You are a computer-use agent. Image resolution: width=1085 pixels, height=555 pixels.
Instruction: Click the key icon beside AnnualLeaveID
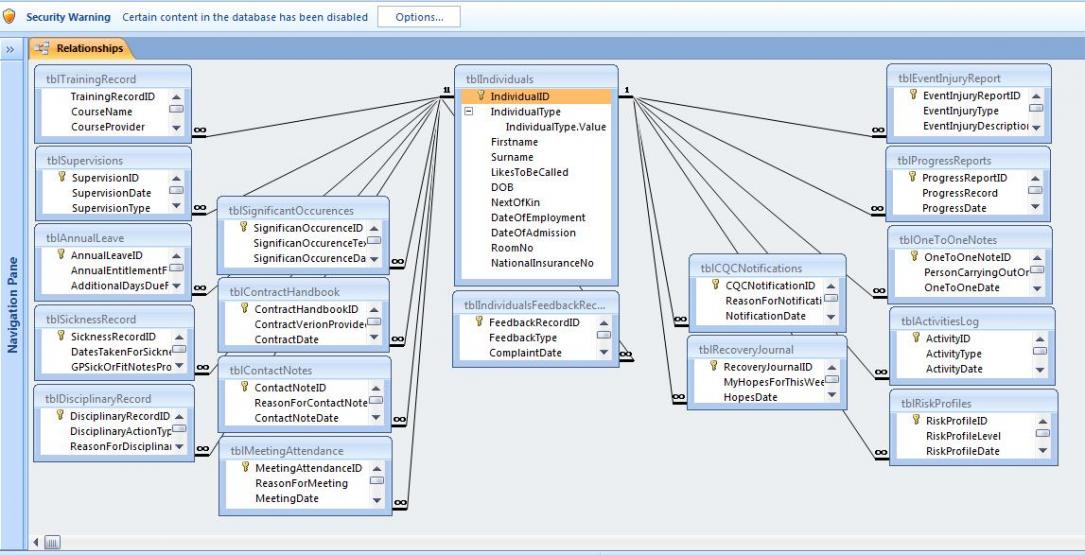tap(61, 254)
